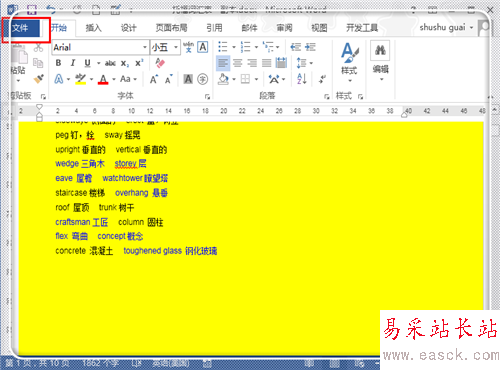Click the word "watchtower" in the document
The height and width of the screenshot is (370, 500).
coord(122,178)
